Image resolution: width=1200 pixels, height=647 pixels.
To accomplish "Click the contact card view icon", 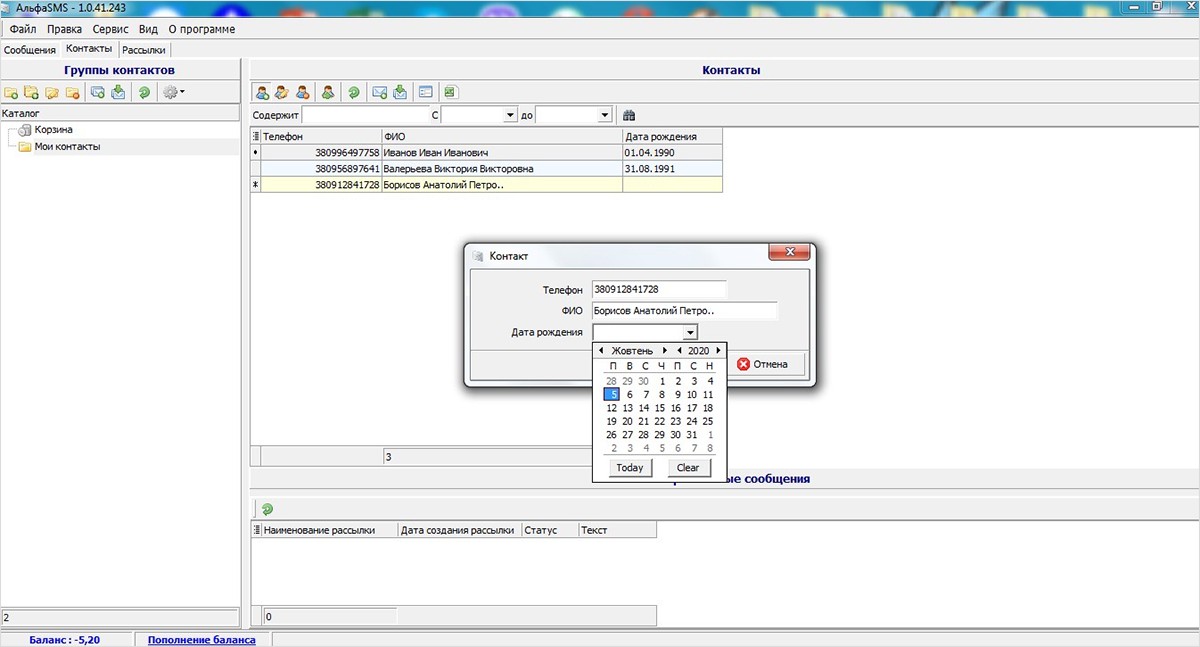I will [x=426, y=93].
